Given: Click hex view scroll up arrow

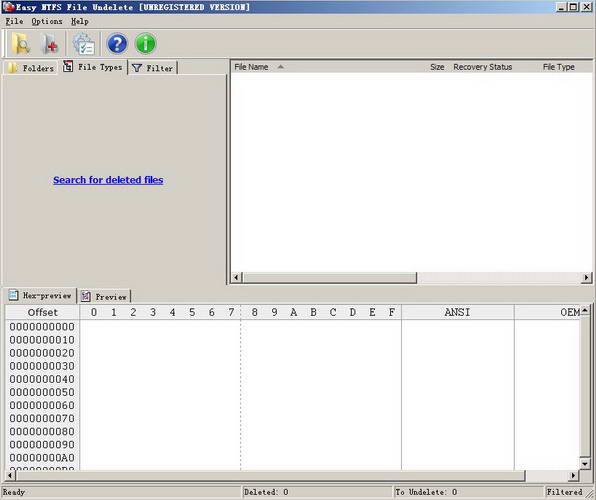Looking at the screenshot, I should 585,311.
